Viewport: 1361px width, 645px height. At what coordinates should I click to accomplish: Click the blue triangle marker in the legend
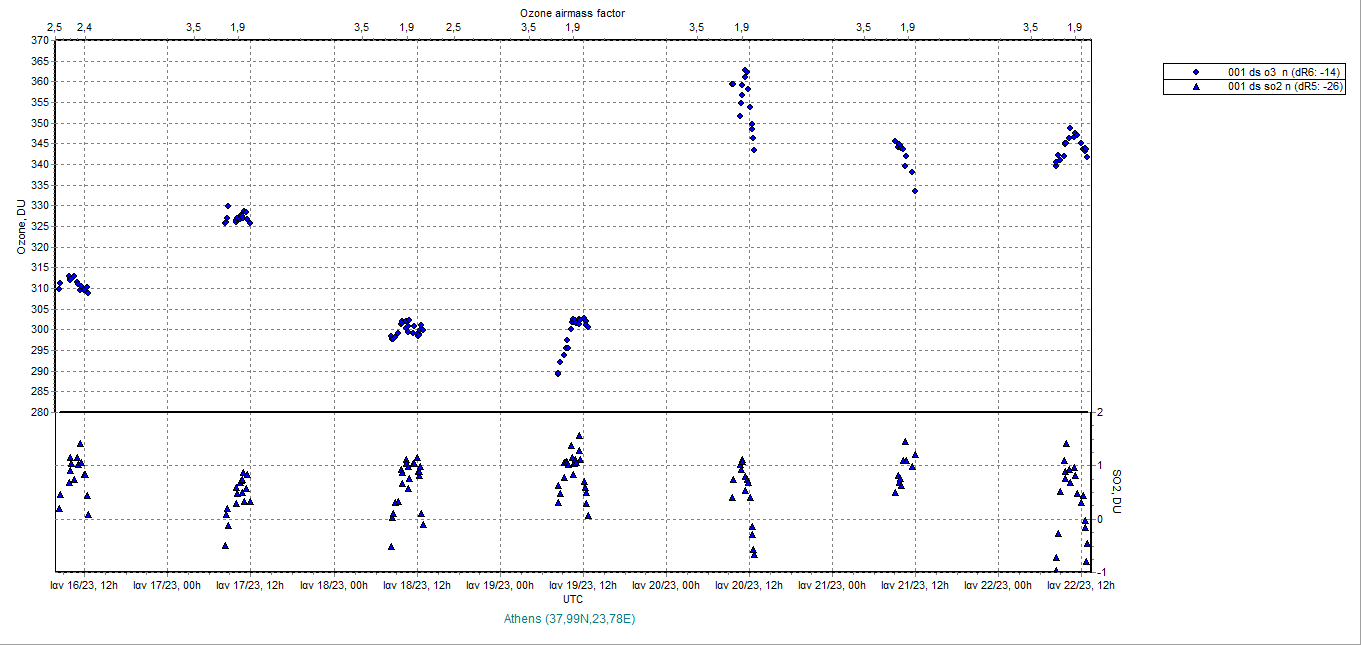click(1196, 87)
